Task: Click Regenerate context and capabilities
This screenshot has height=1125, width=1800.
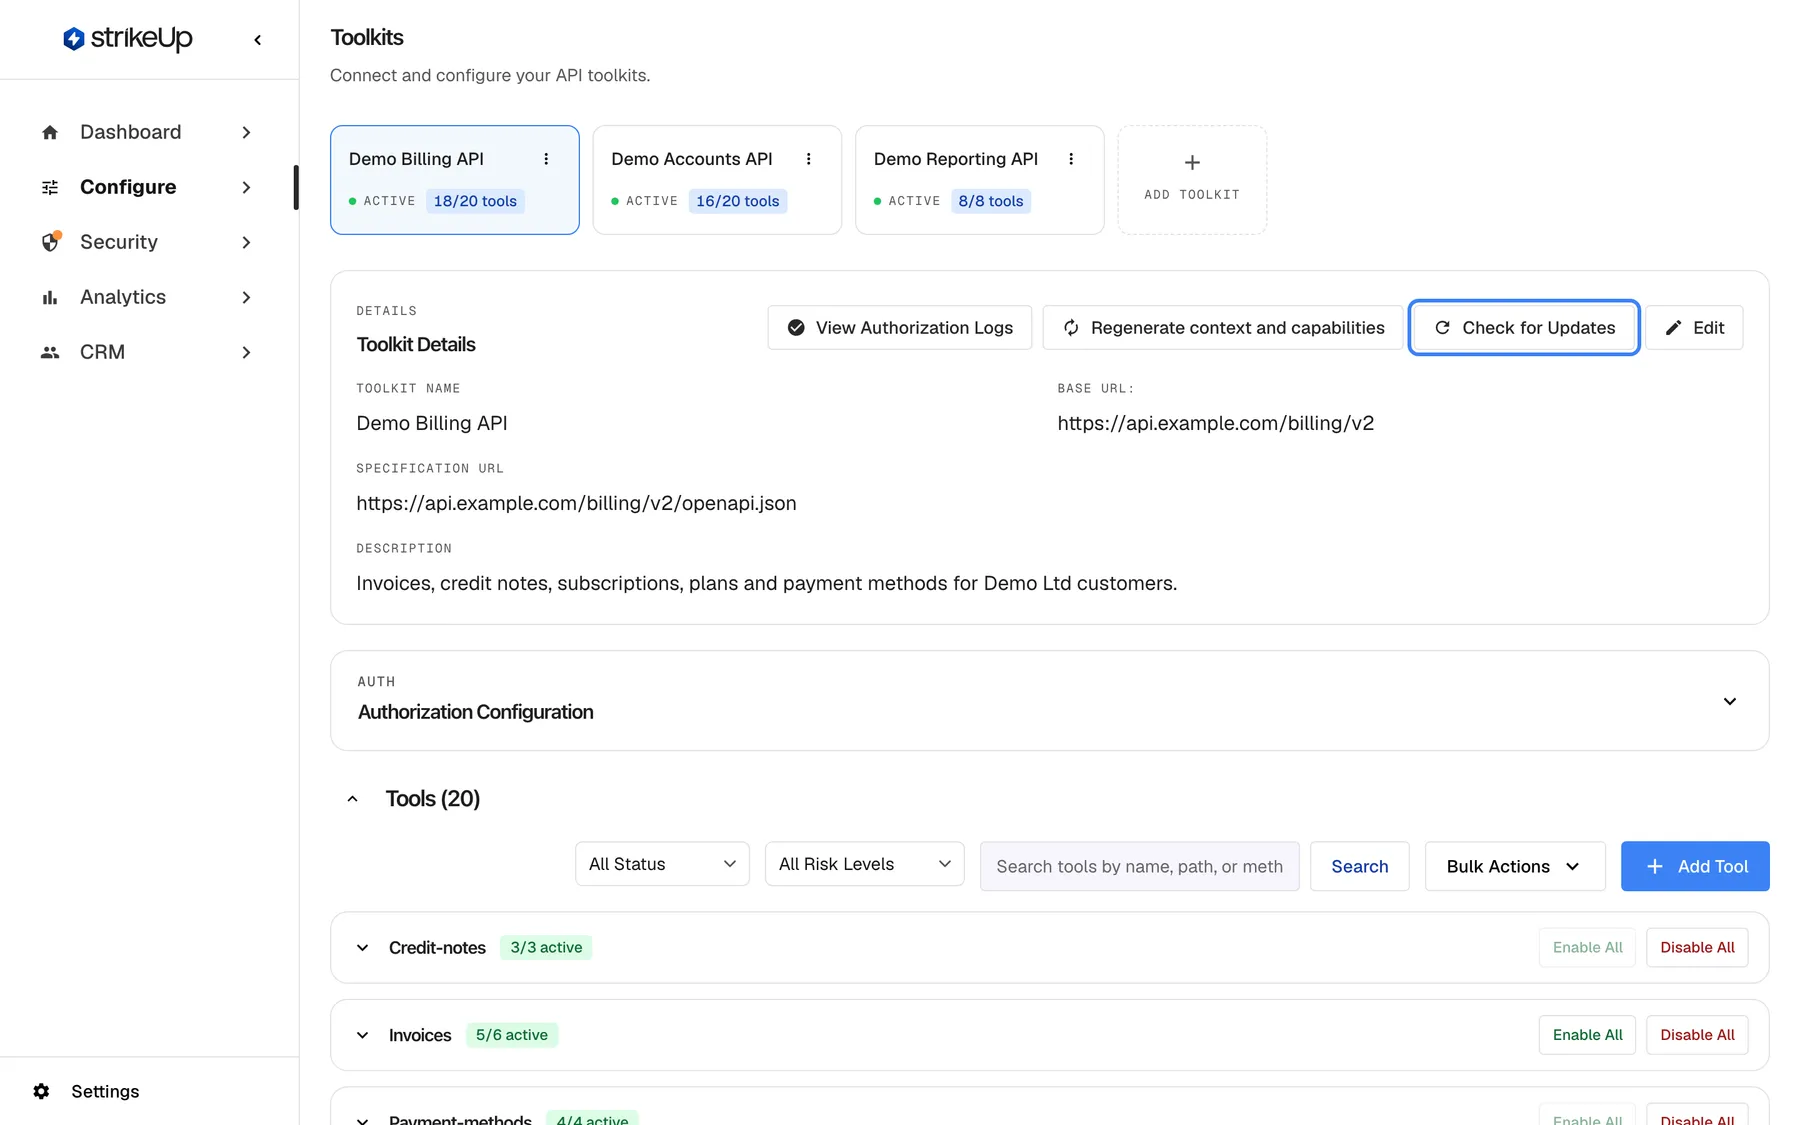Action: click(1222, 328)
